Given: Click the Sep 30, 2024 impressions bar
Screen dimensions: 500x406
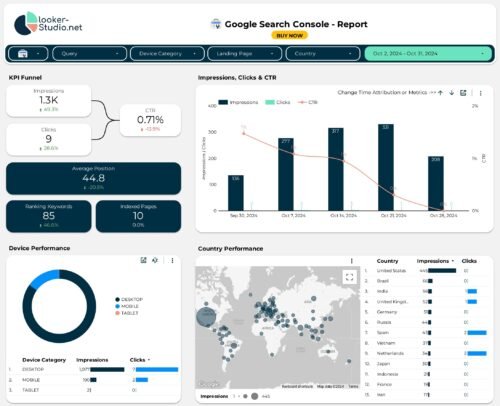Looking at the screenshot, I should tap(236, 193).
